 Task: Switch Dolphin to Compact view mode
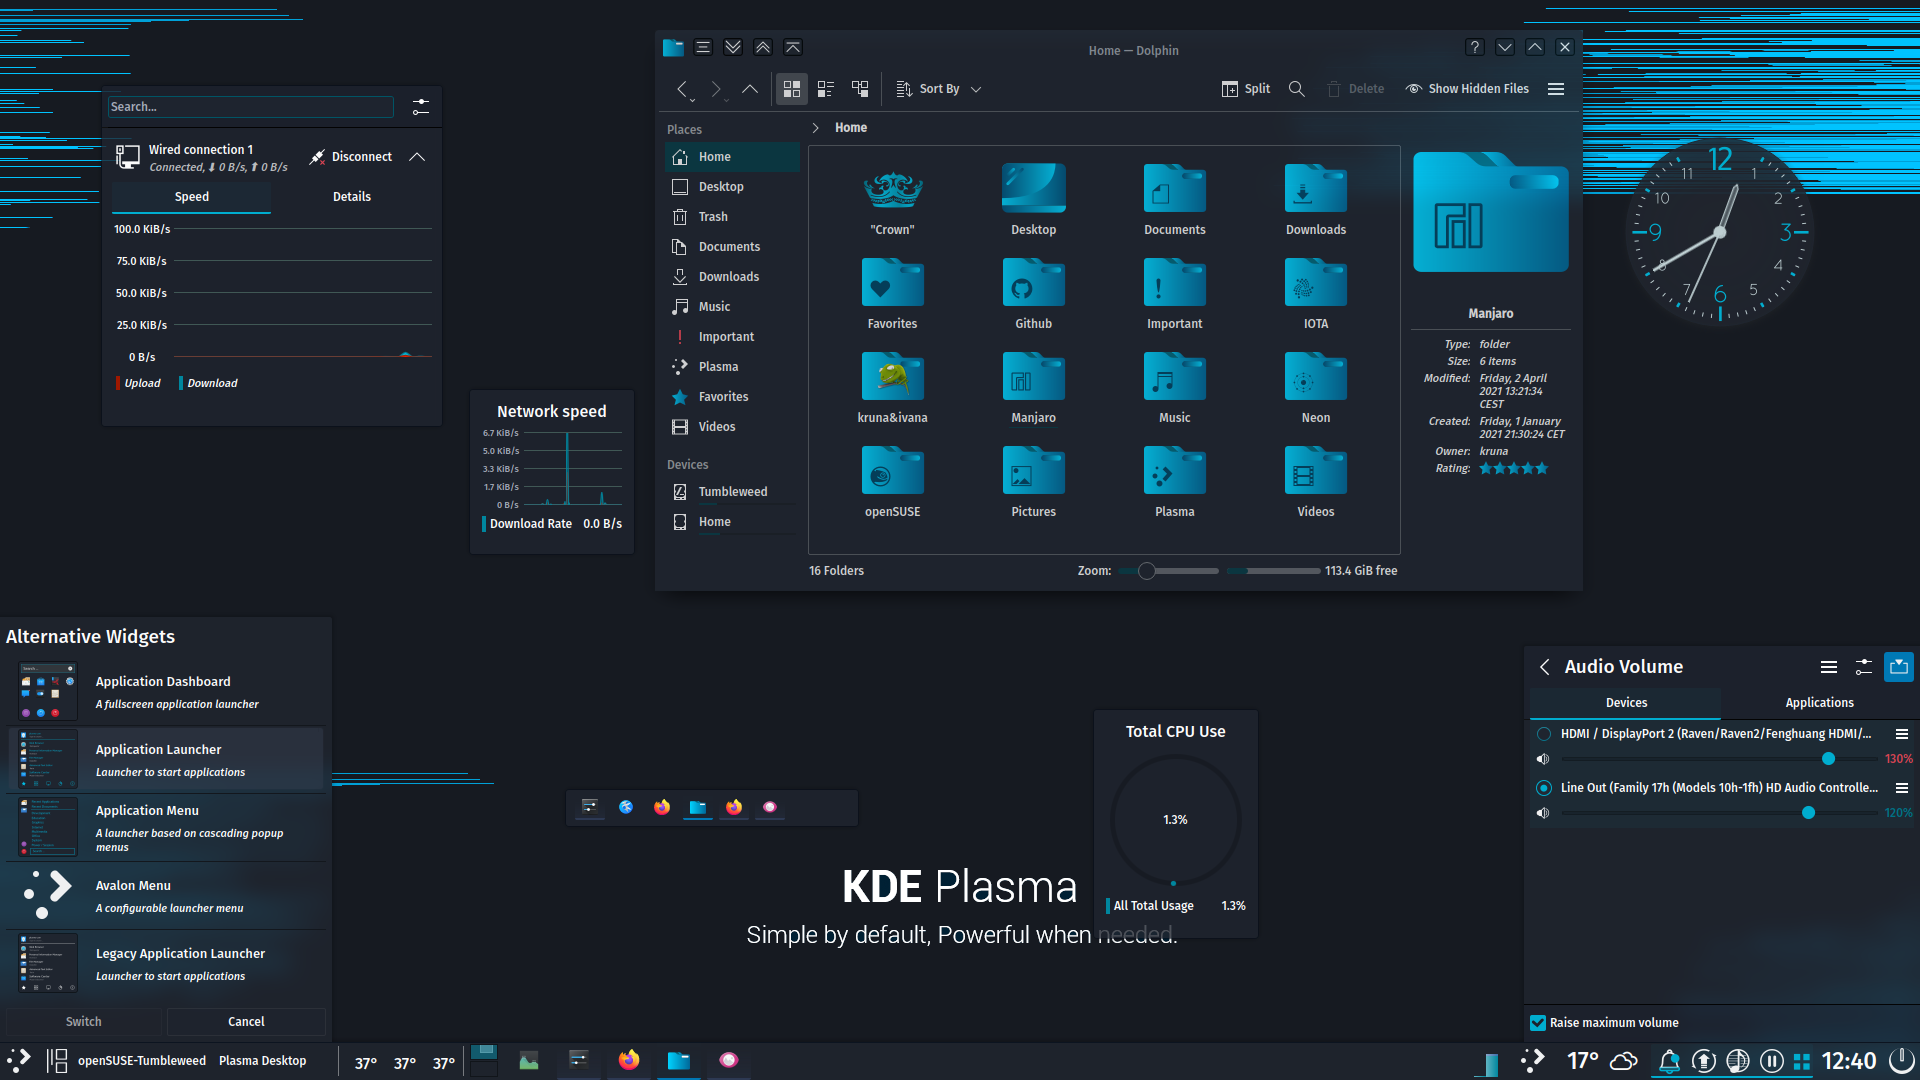(x=826, y=89)
